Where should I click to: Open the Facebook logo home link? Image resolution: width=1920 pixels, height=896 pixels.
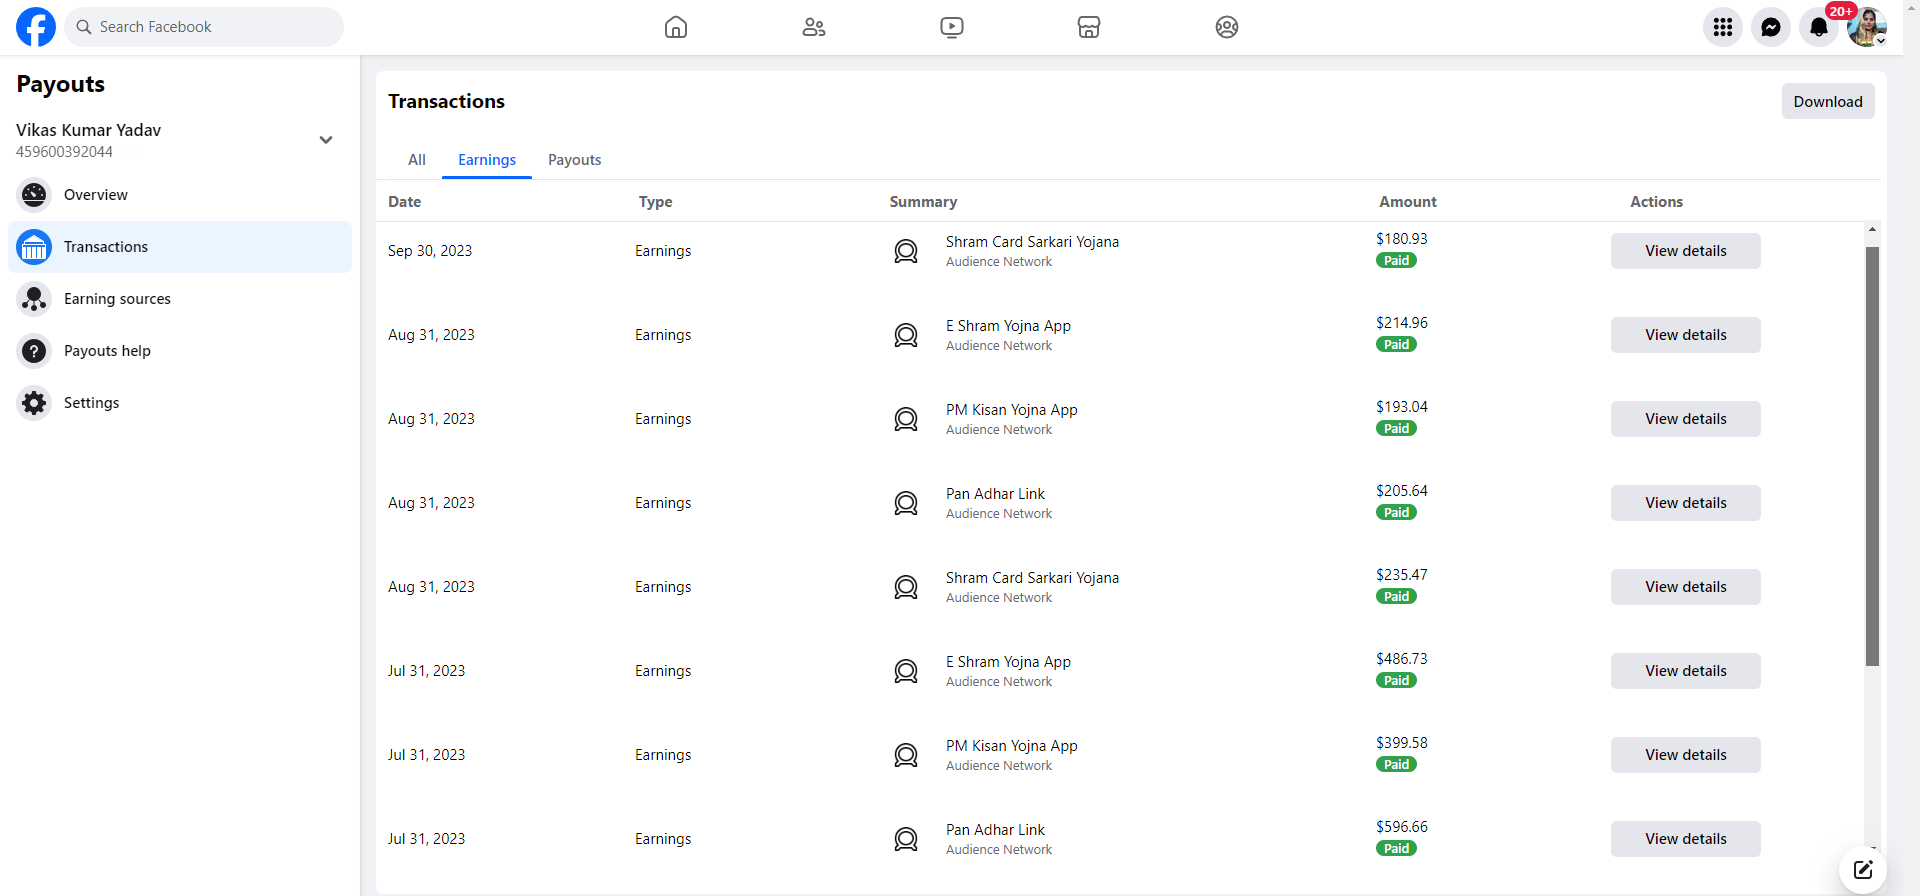point(36,27)
